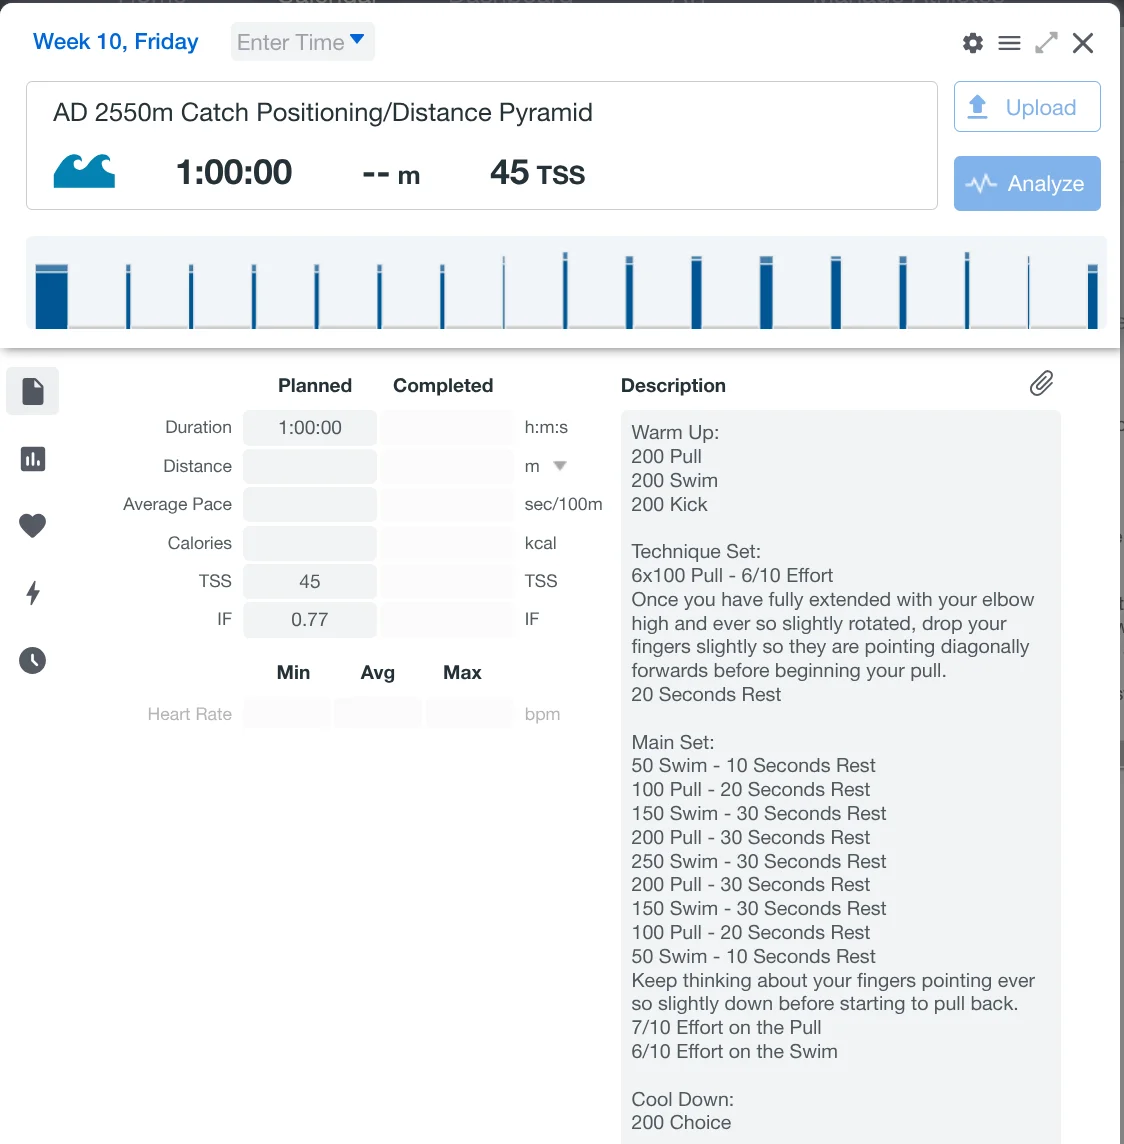Click the first warm-up bar in workout graph
The width and height of the screenshot is (1124, 1144).
click(x=52, y=297)
